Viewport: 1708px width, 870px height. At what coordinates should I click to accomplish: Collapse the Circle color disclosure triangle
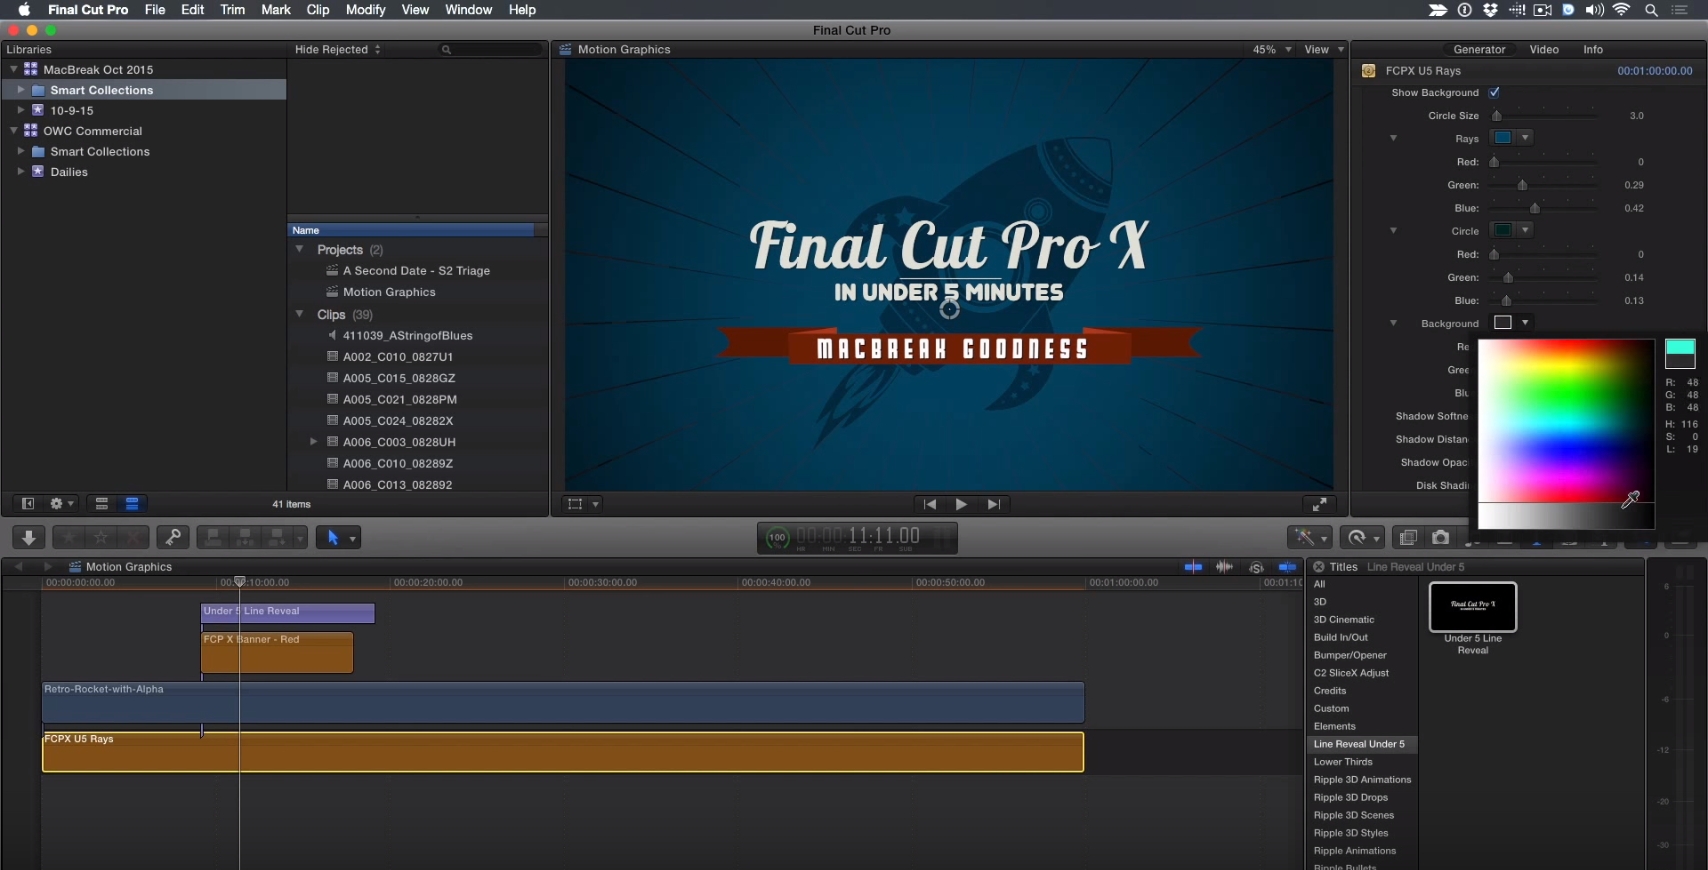tap(1393, 230)
